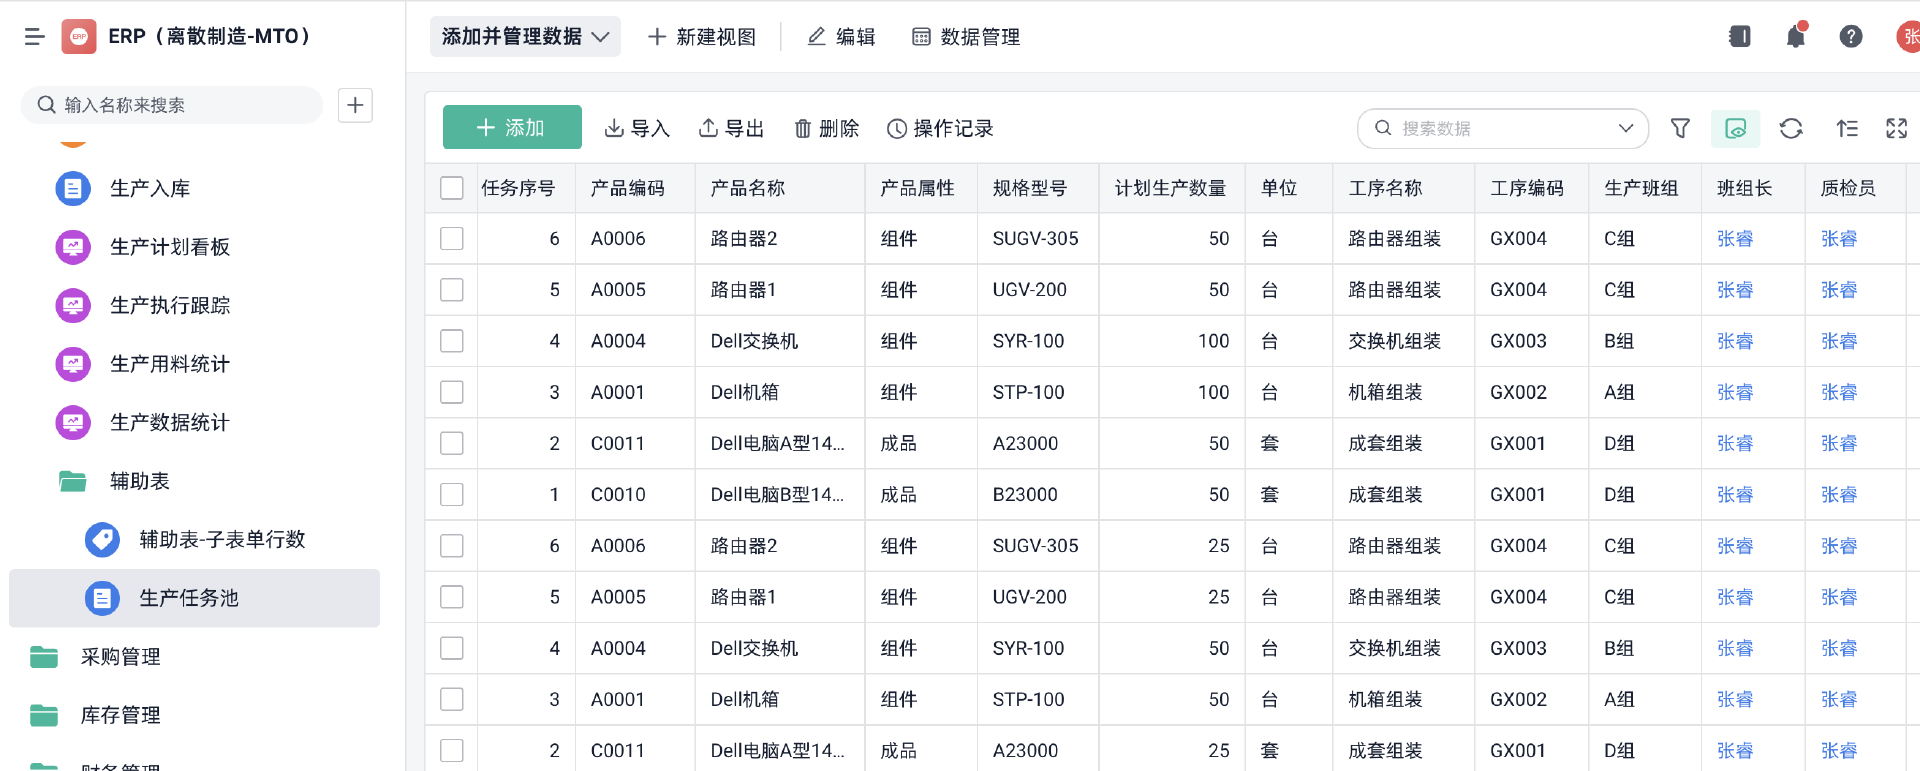Click the 计划生产数量 column header
This screenshot has width=1920, height=771.
[x=1170, y=188]
